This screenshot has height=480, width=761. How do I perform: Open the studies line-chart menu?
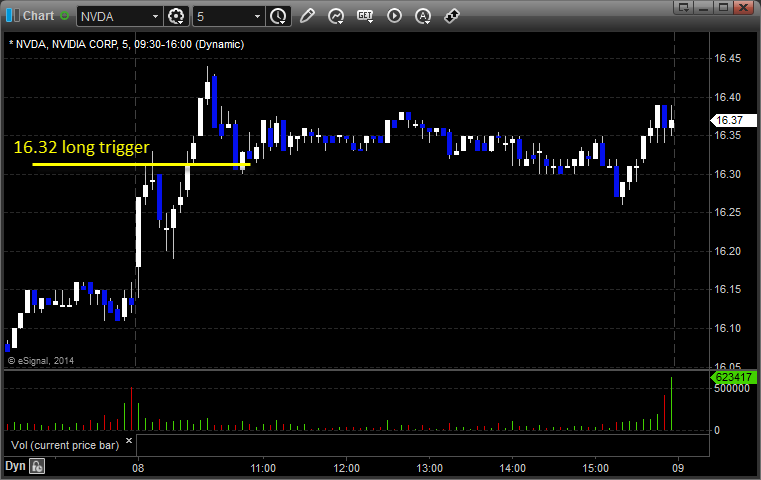point(336,16)
